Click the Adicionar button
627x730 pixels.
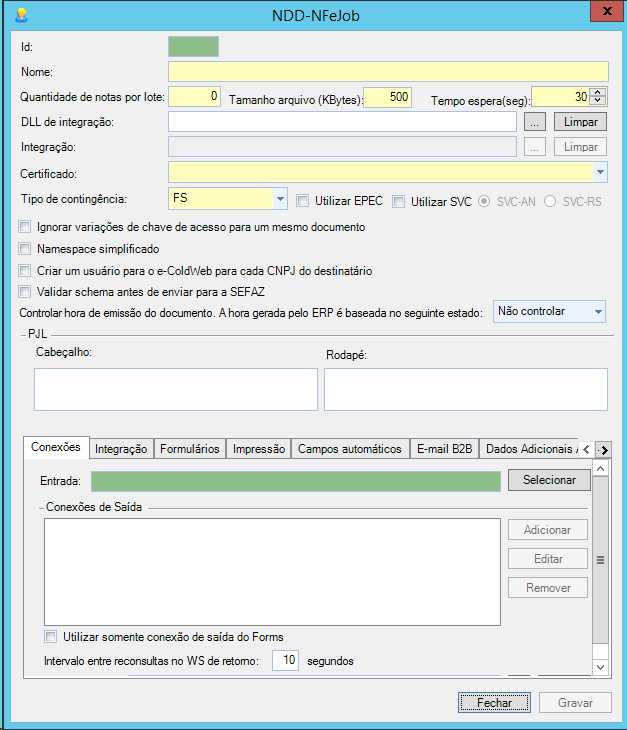(x=547, y=530)
